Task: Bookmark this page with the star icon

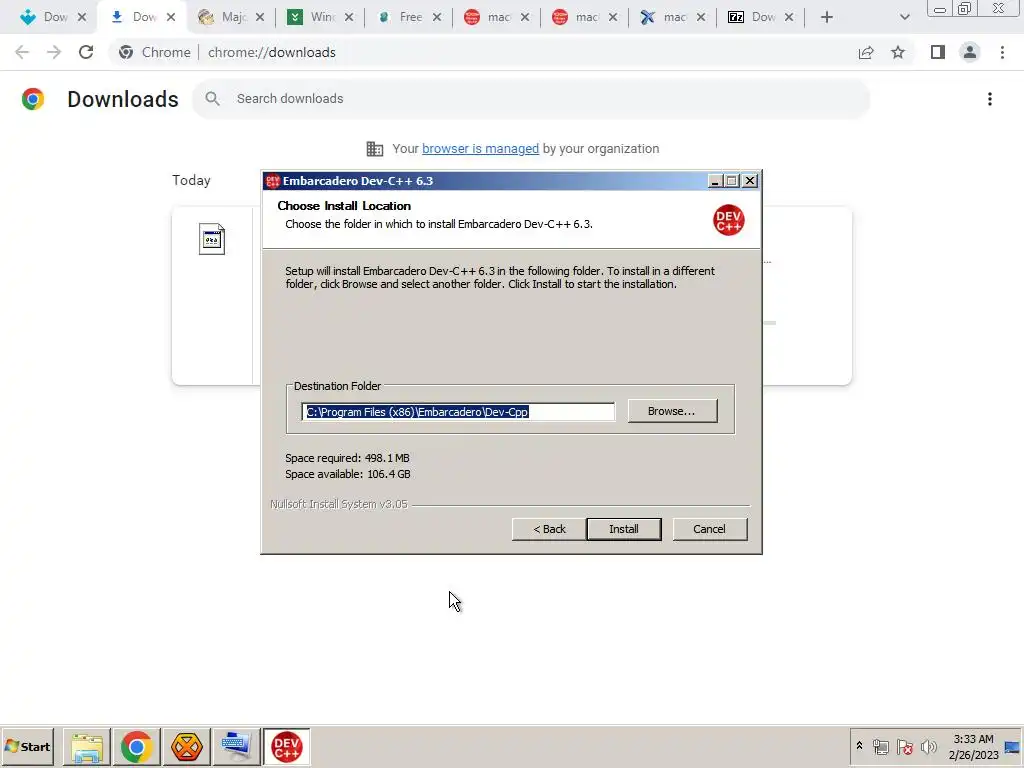Action: pos(898,52)
